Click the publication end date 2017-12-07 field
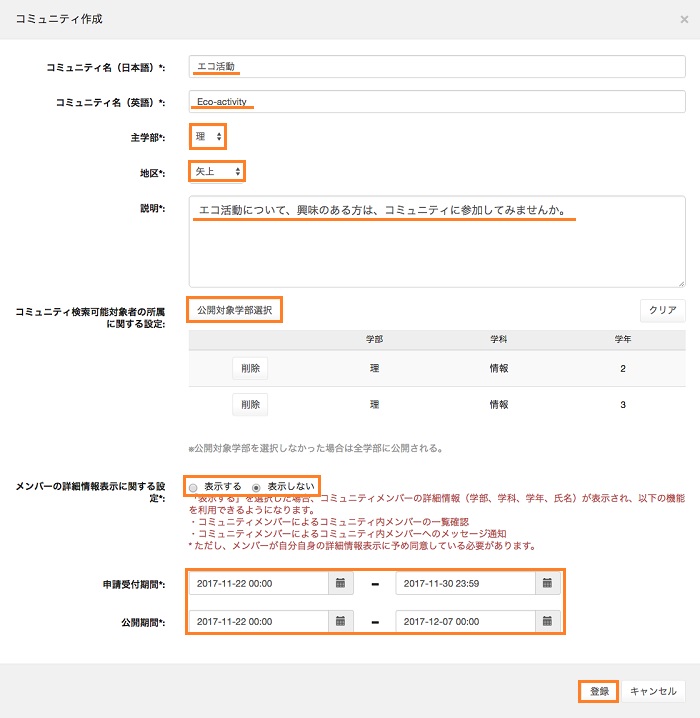This screenshot has height=718, width=700. pos(465,621)
